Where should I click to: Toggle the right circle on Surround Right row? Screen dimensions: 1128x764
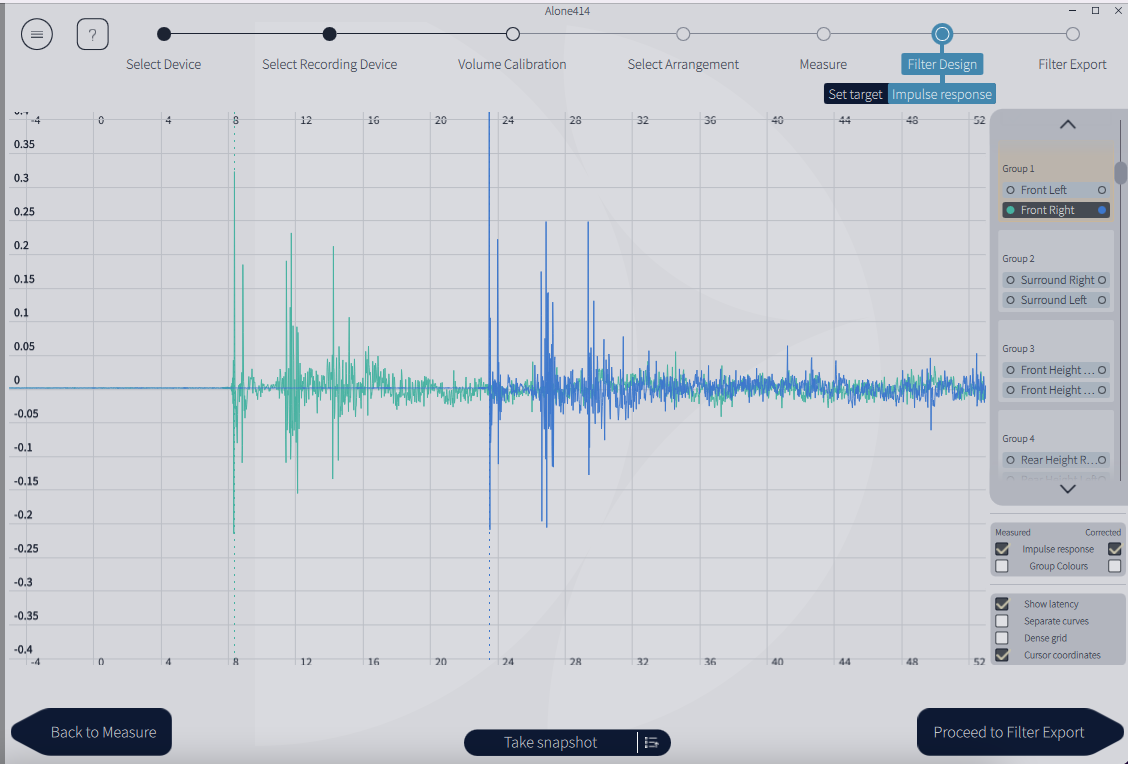click(x=1102, y=280)
